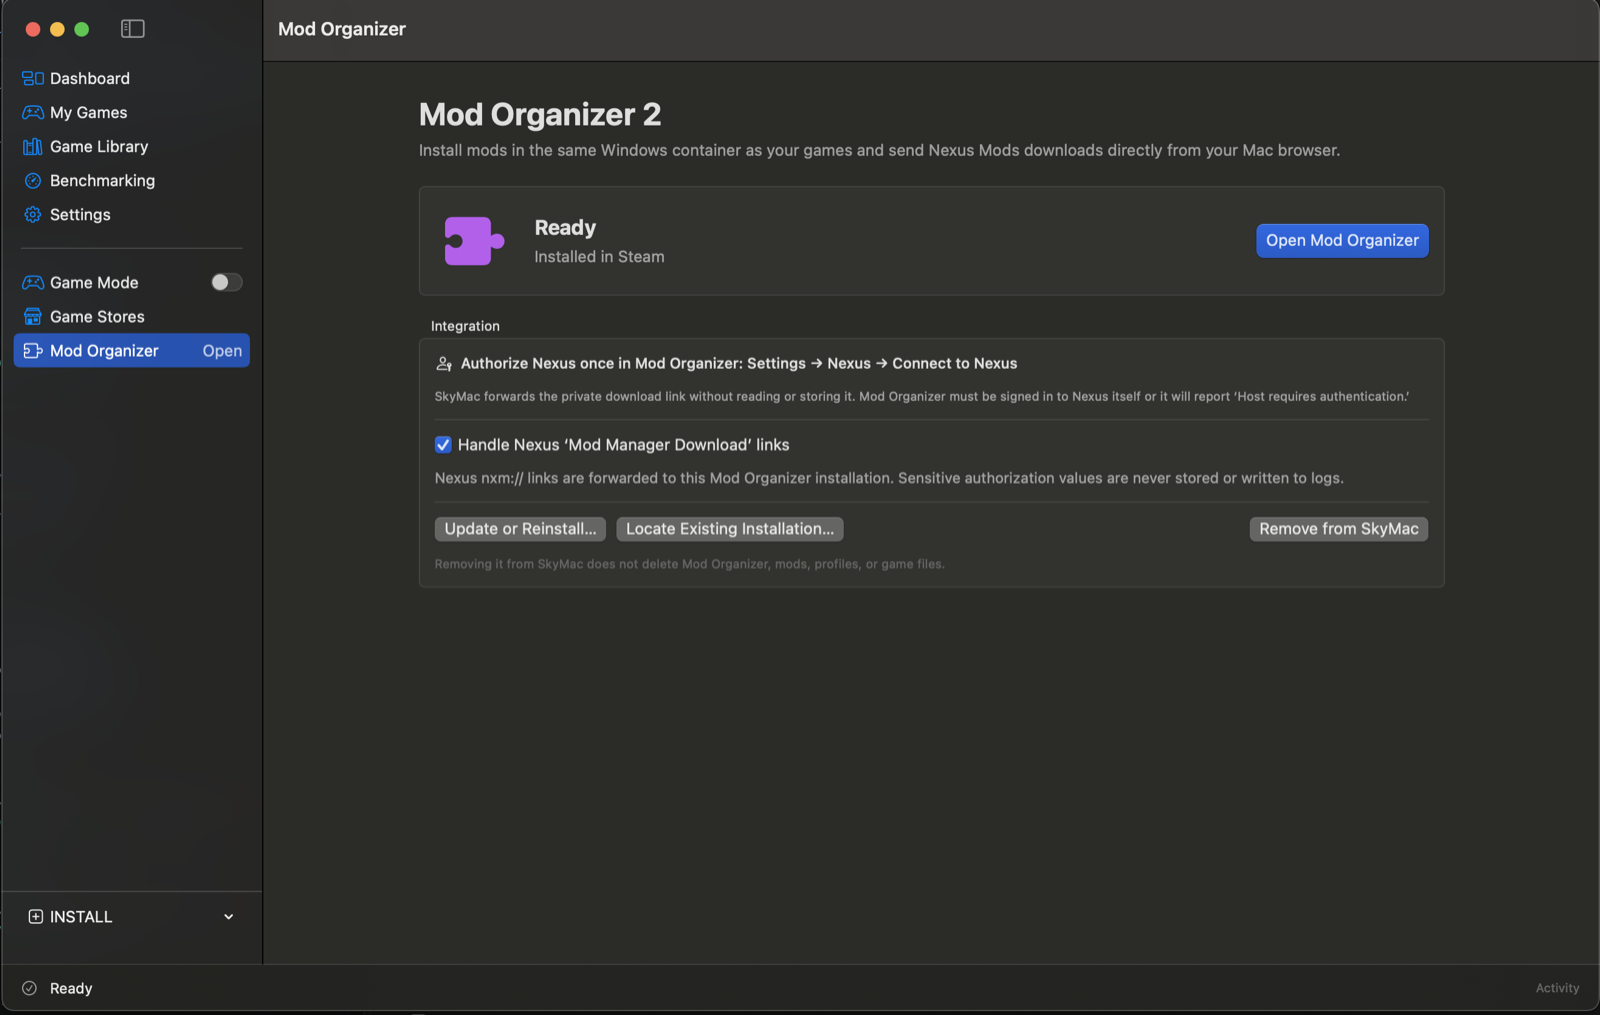1600x1015 pixels.
Task: Click Remove from SkyMac button
Action: [1339, 529]
